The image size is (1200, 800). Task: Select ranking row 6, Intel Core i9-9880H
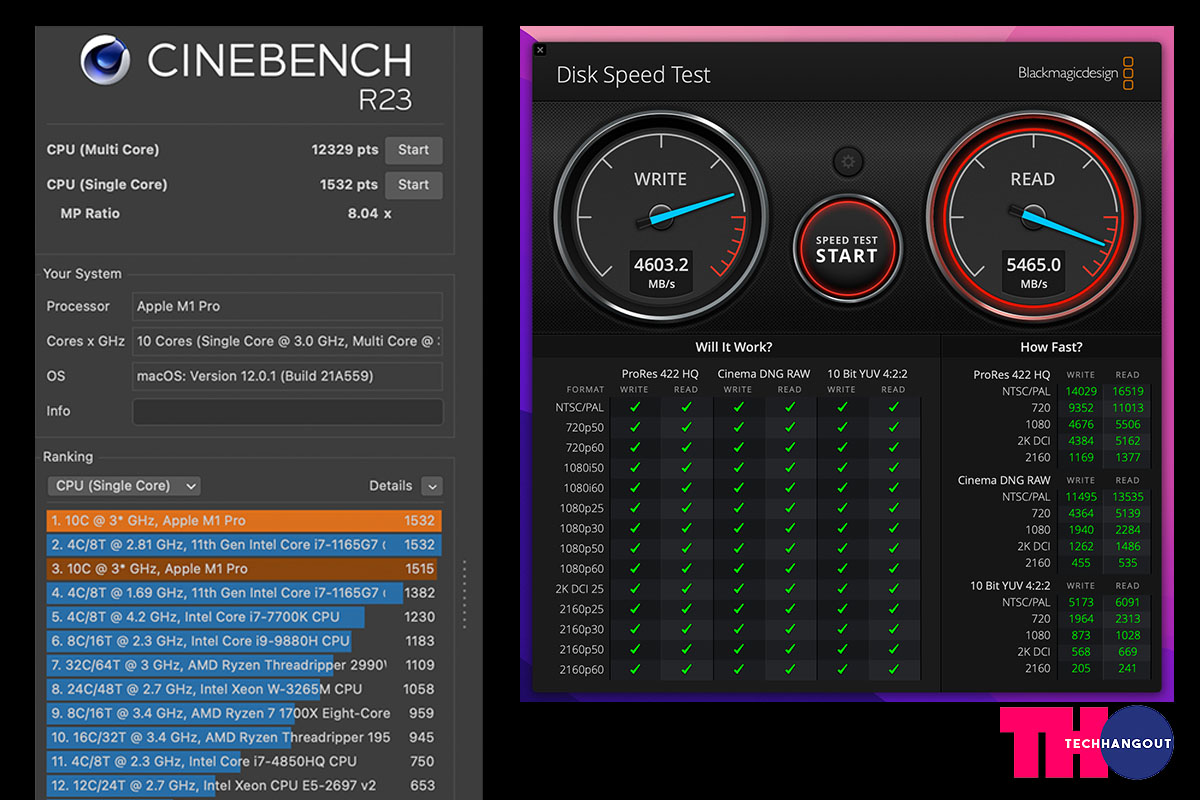(x=244, y=641)
